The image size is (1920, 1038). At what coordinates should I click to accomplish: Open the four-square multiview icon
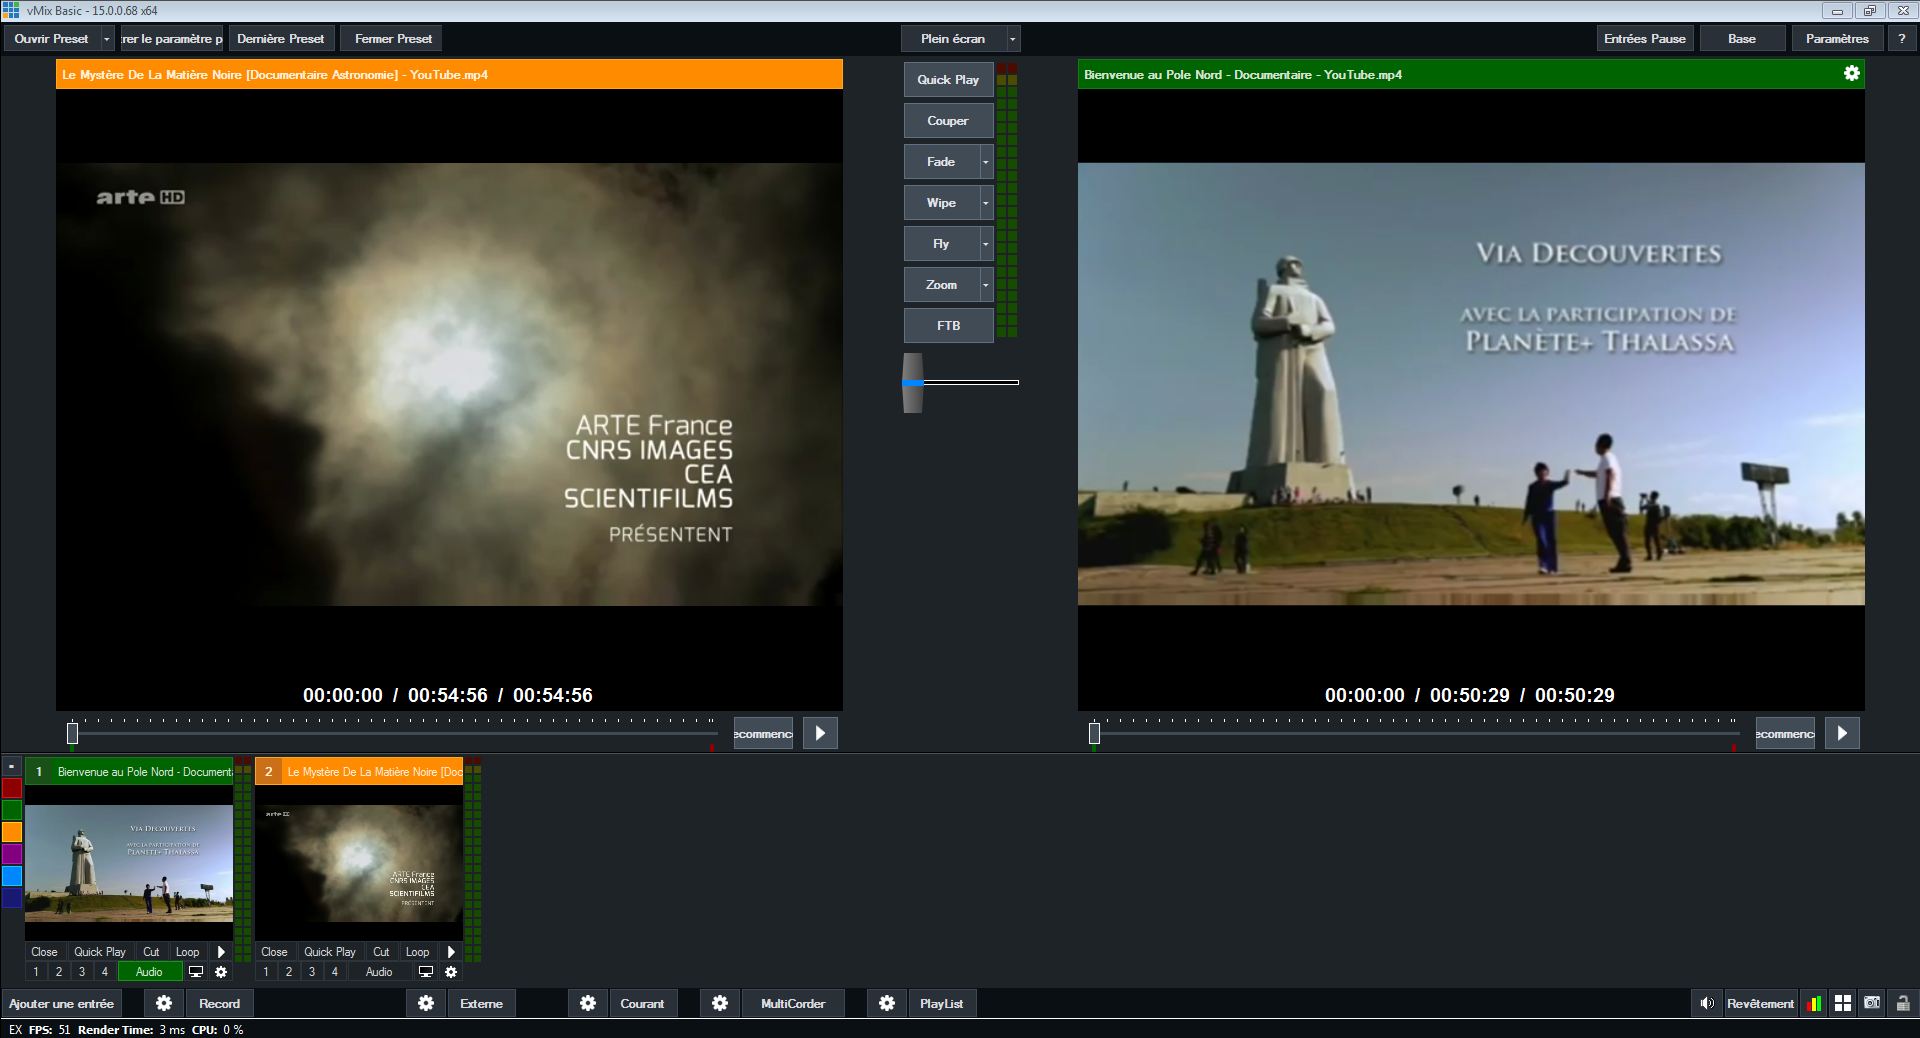click(1842, 1003)
